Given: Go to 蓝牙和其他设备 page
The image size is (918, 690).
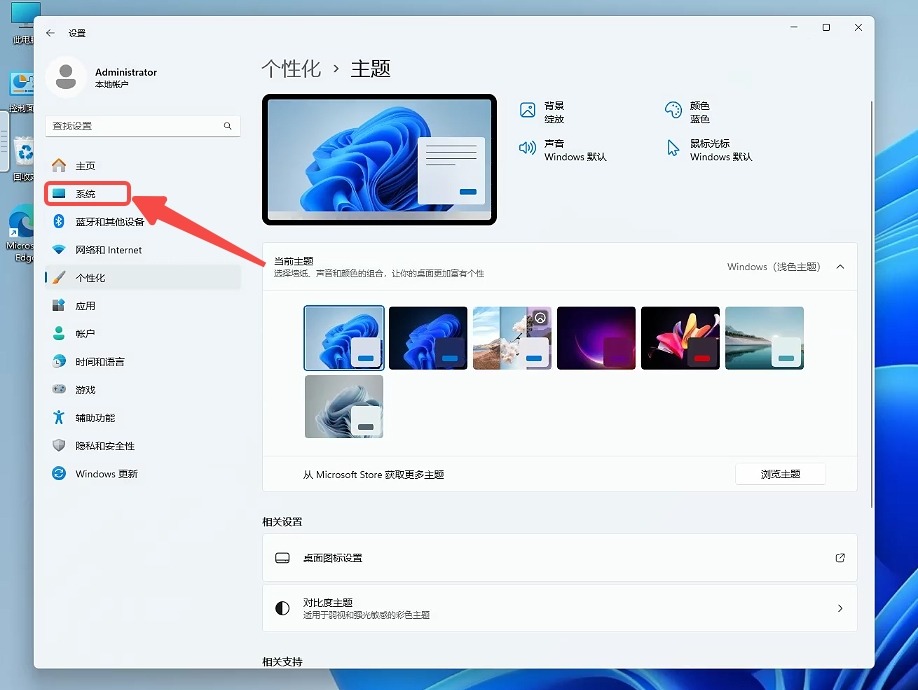Looking at the screenshot, I should coord(109,222).
